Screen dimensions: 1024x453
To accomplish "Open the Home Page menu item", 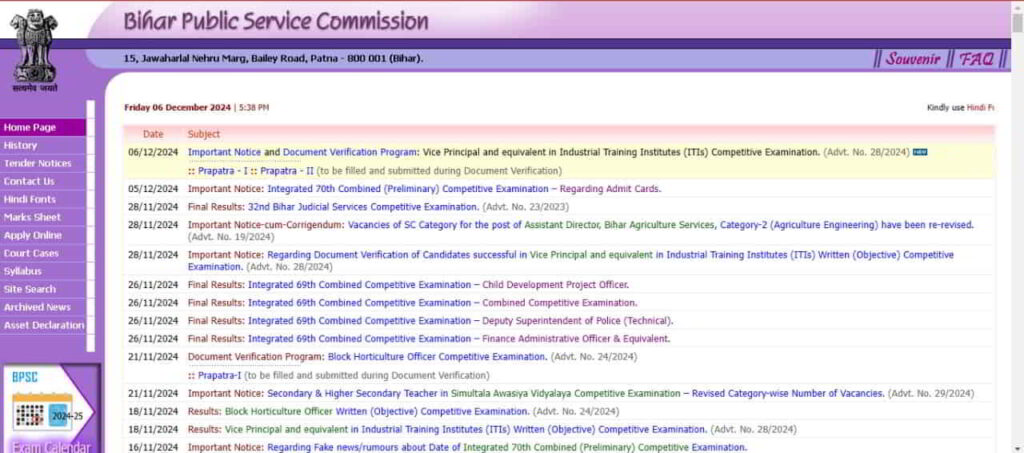I will click(42, 127).
